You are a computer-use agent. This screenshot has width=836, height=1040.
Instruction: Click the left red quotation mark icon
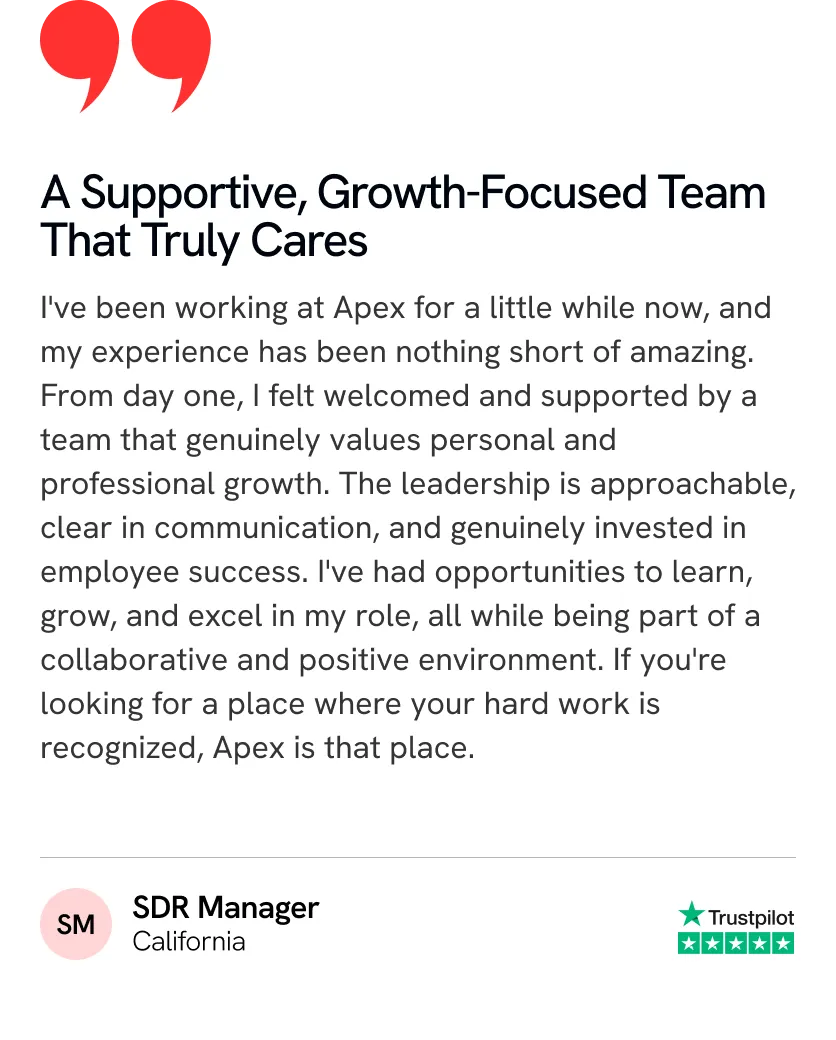[80, 56]
